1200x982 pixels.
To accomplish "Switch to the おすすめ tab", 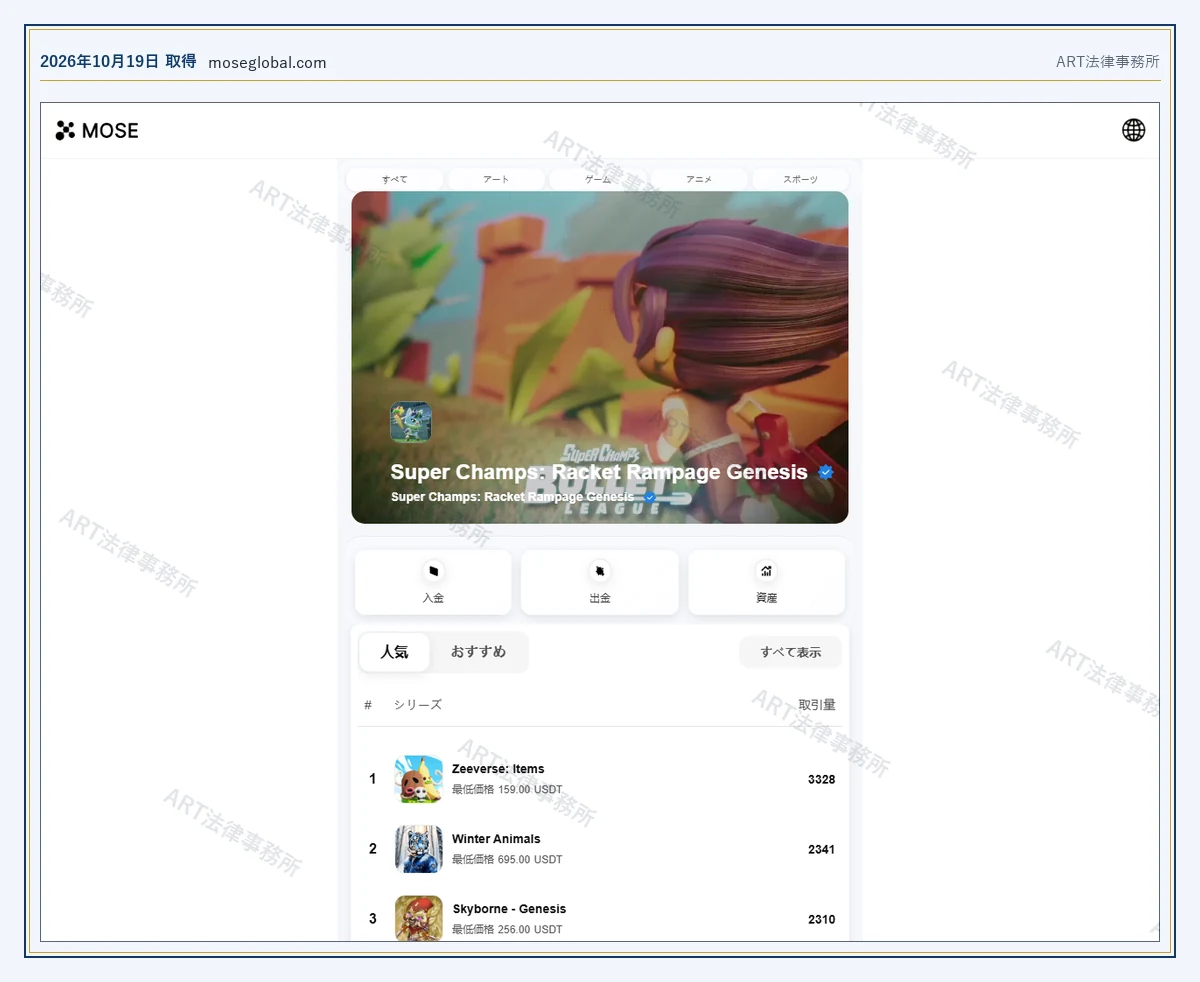I will coord(478,652).
